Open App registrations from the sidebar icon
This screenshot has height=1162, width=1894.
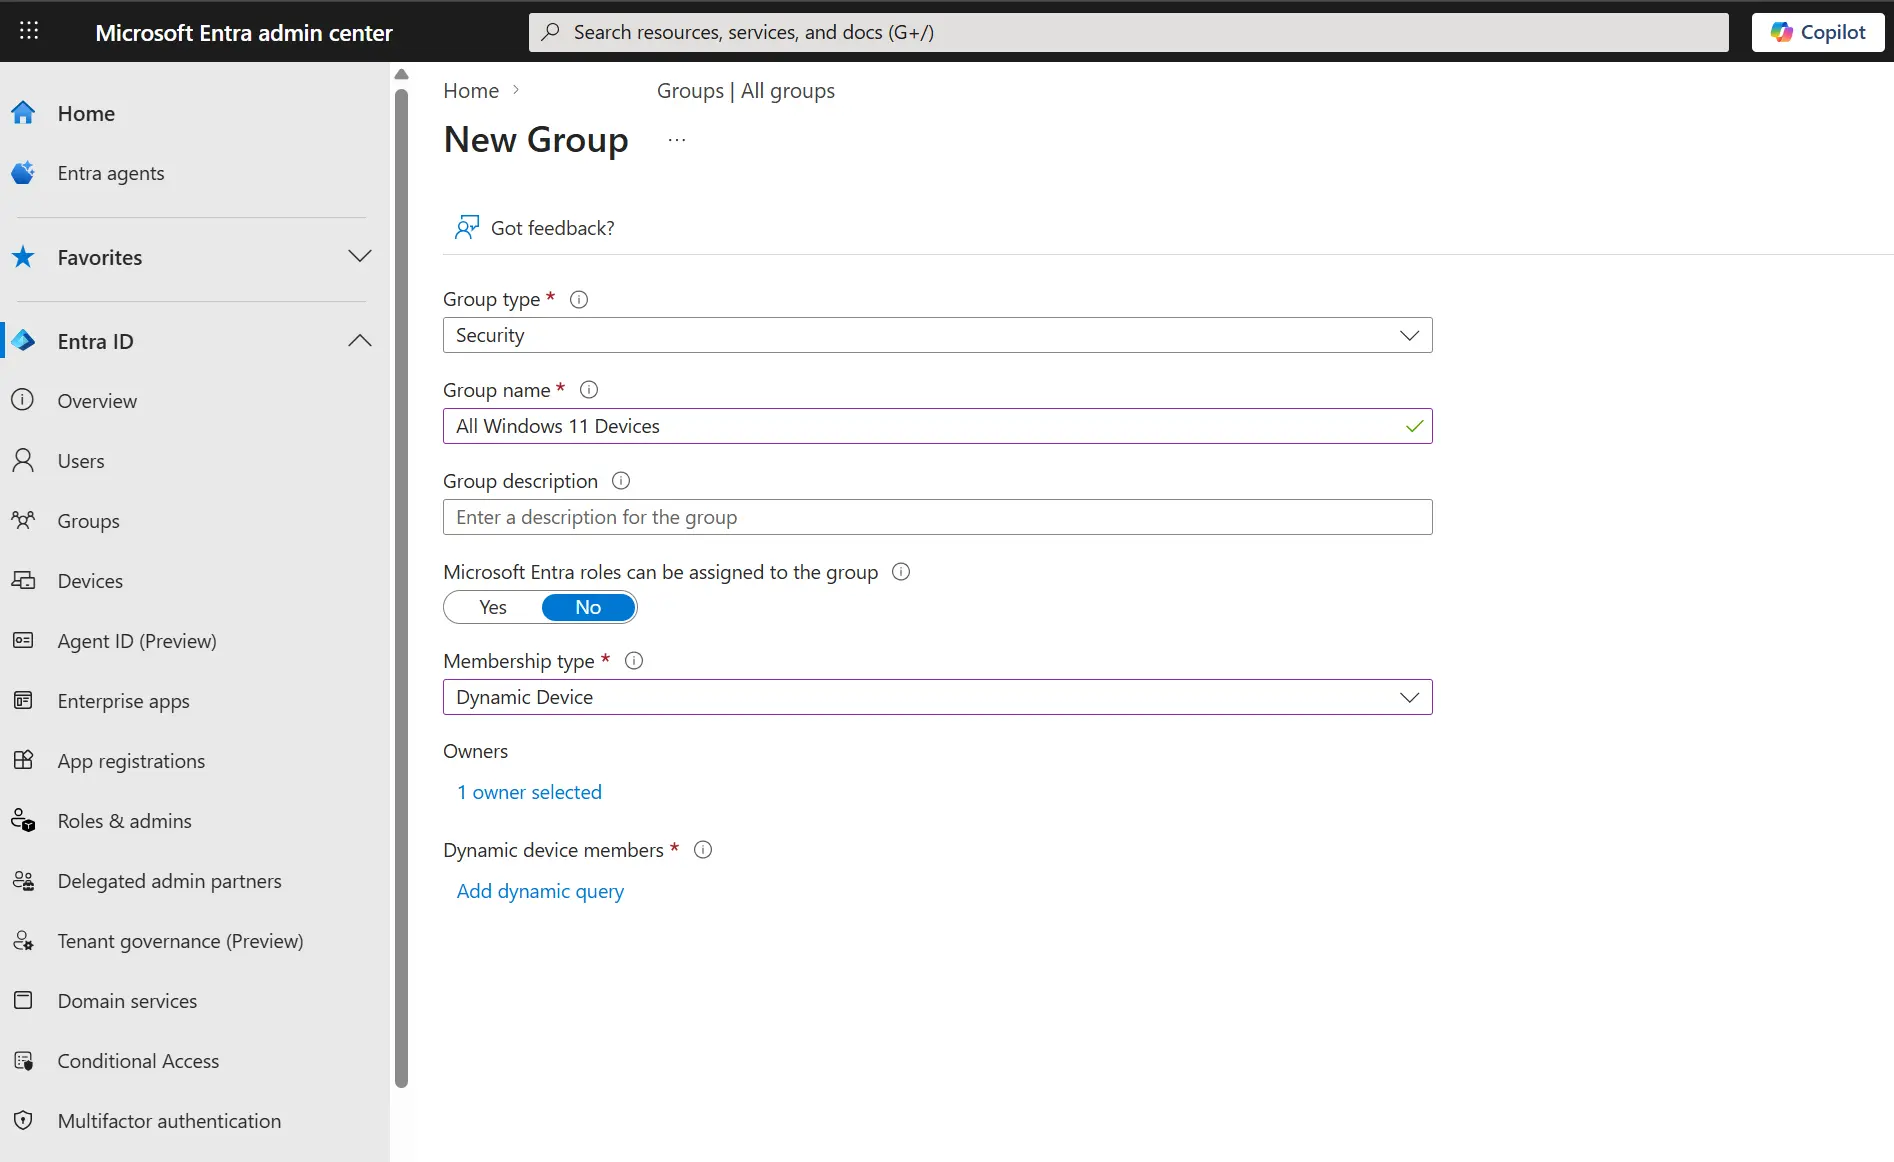24,760
